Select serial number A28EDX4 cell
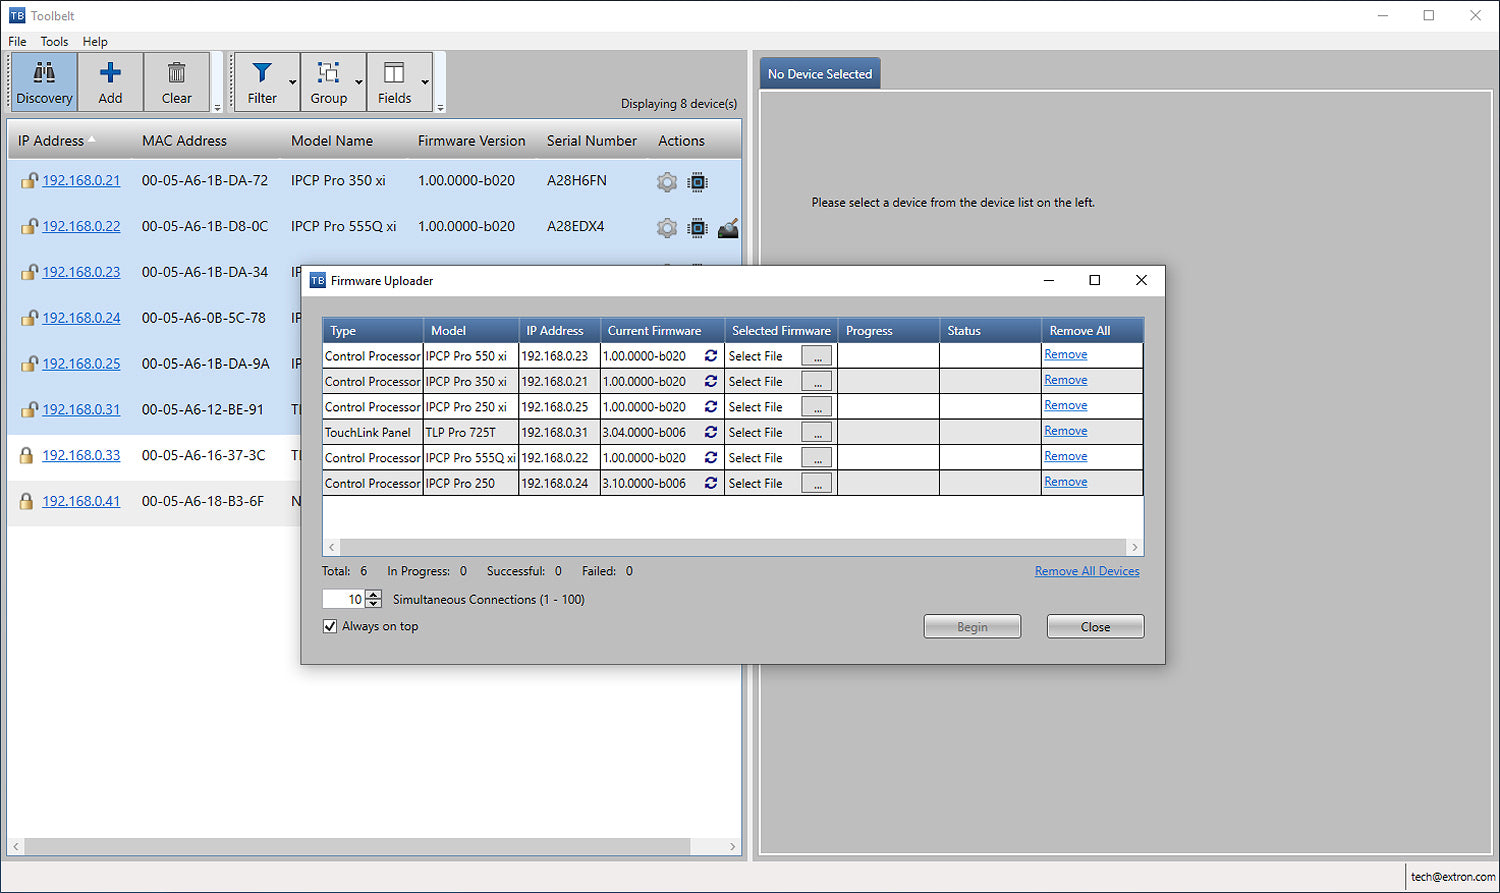Image resolution: width=1500 pixels, height=893 pixels. (x=576, y=226)
